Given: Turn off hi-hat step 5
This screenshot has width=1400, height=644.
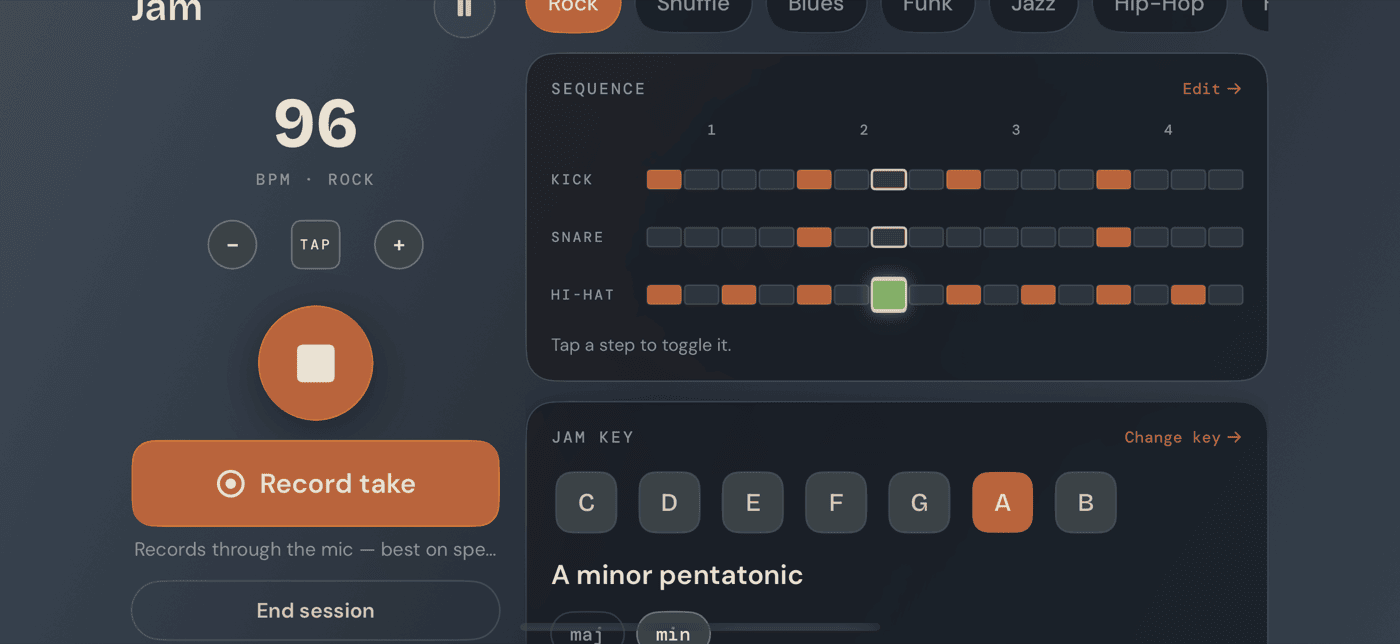Looking at the screenshot, I should (x=814, y=295).
